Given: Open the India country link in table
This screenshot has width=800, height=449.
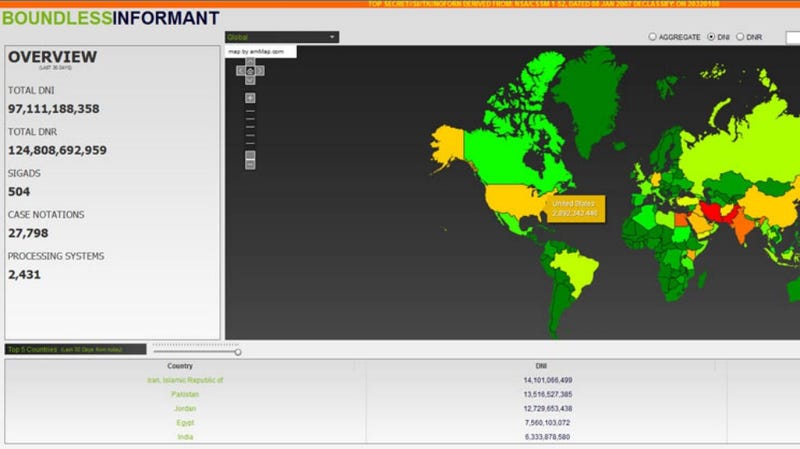Looking at the screenshot, I should 185,437.
